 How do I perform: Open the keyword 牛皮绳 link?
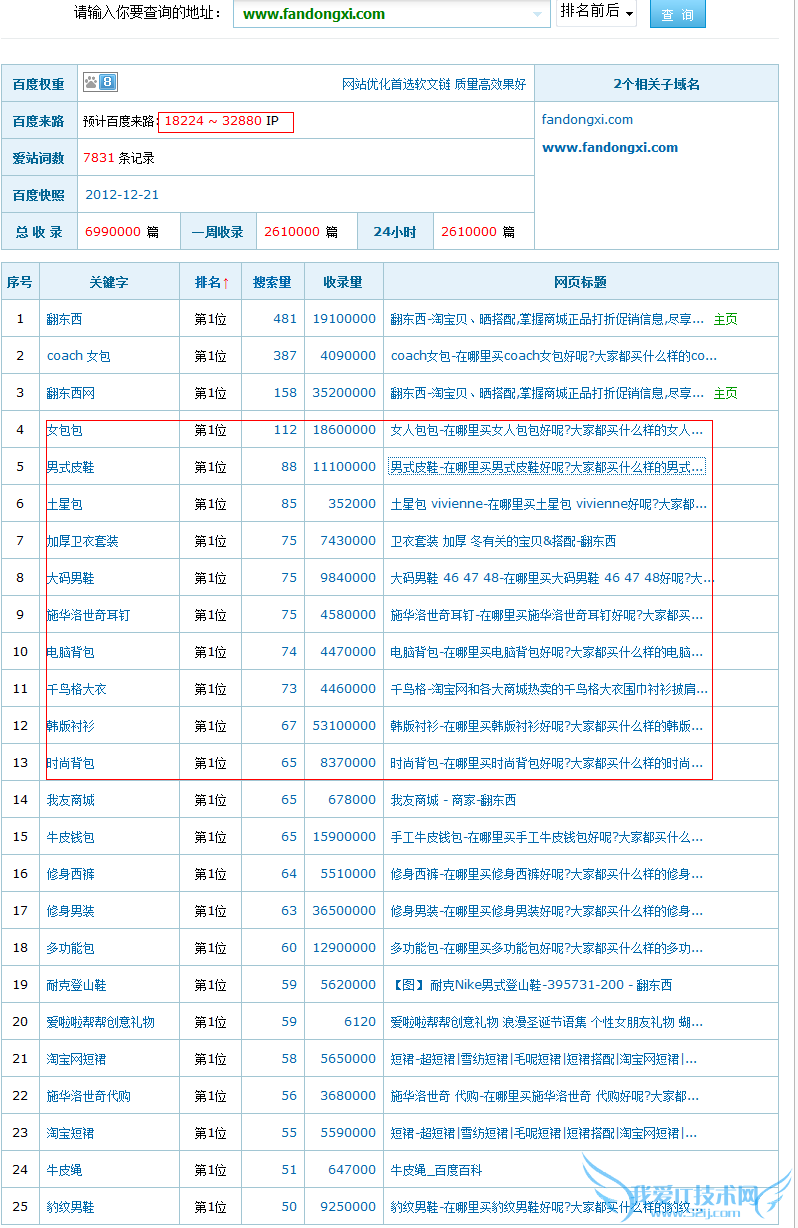[65, 1171]
